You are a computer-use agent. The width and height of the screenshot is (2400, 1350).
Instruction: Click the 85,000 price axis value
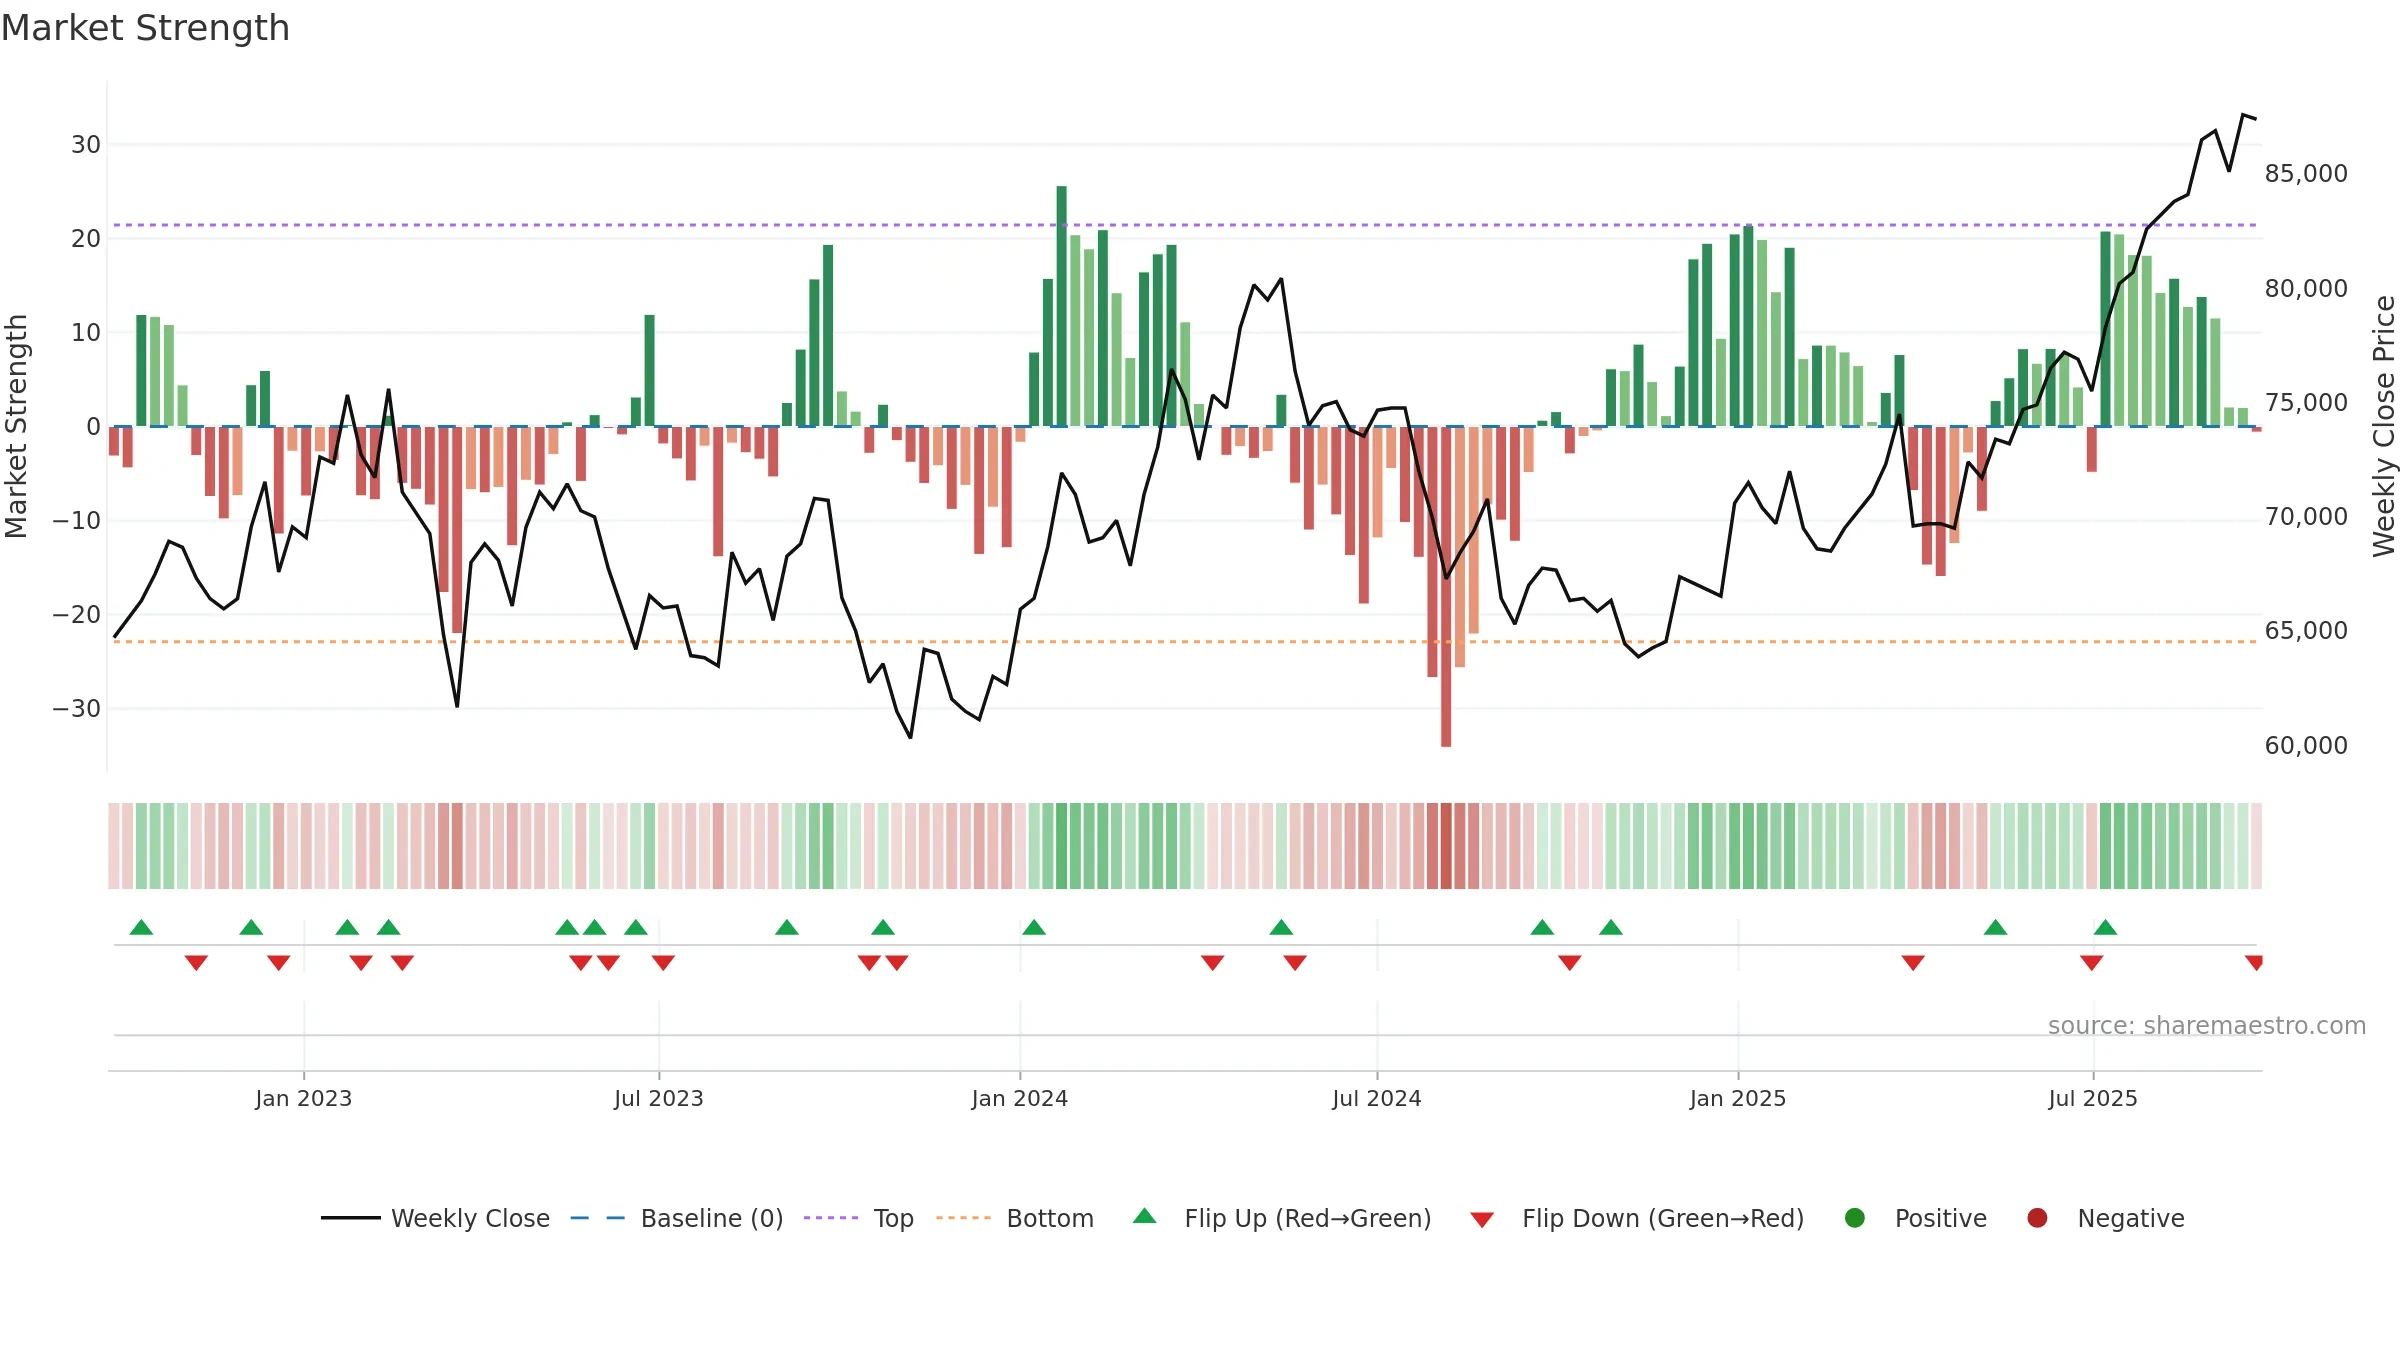2306,174
